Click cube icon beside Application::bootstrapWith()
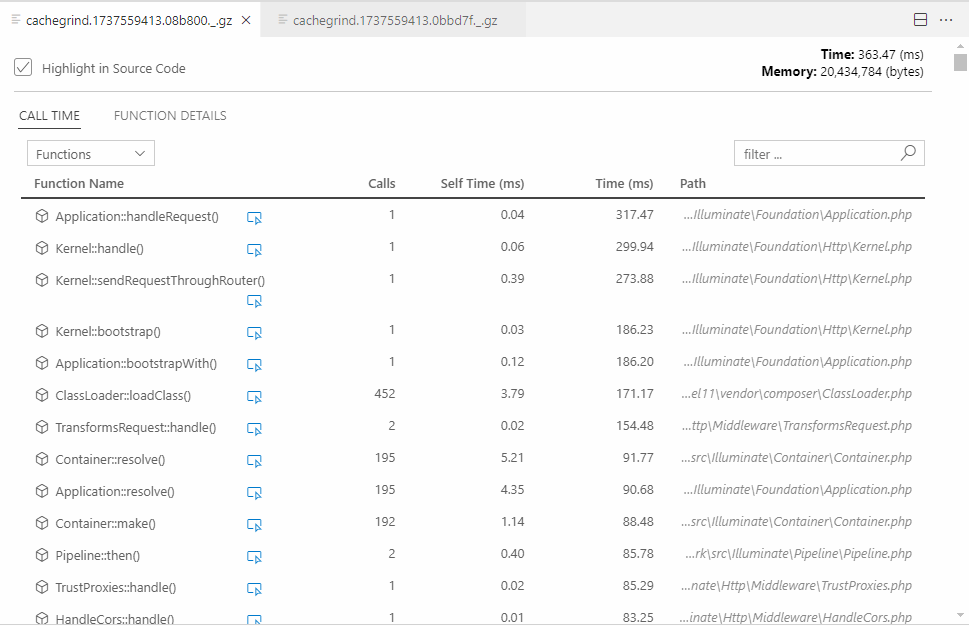Screen dimensions: 969x626 41,363
